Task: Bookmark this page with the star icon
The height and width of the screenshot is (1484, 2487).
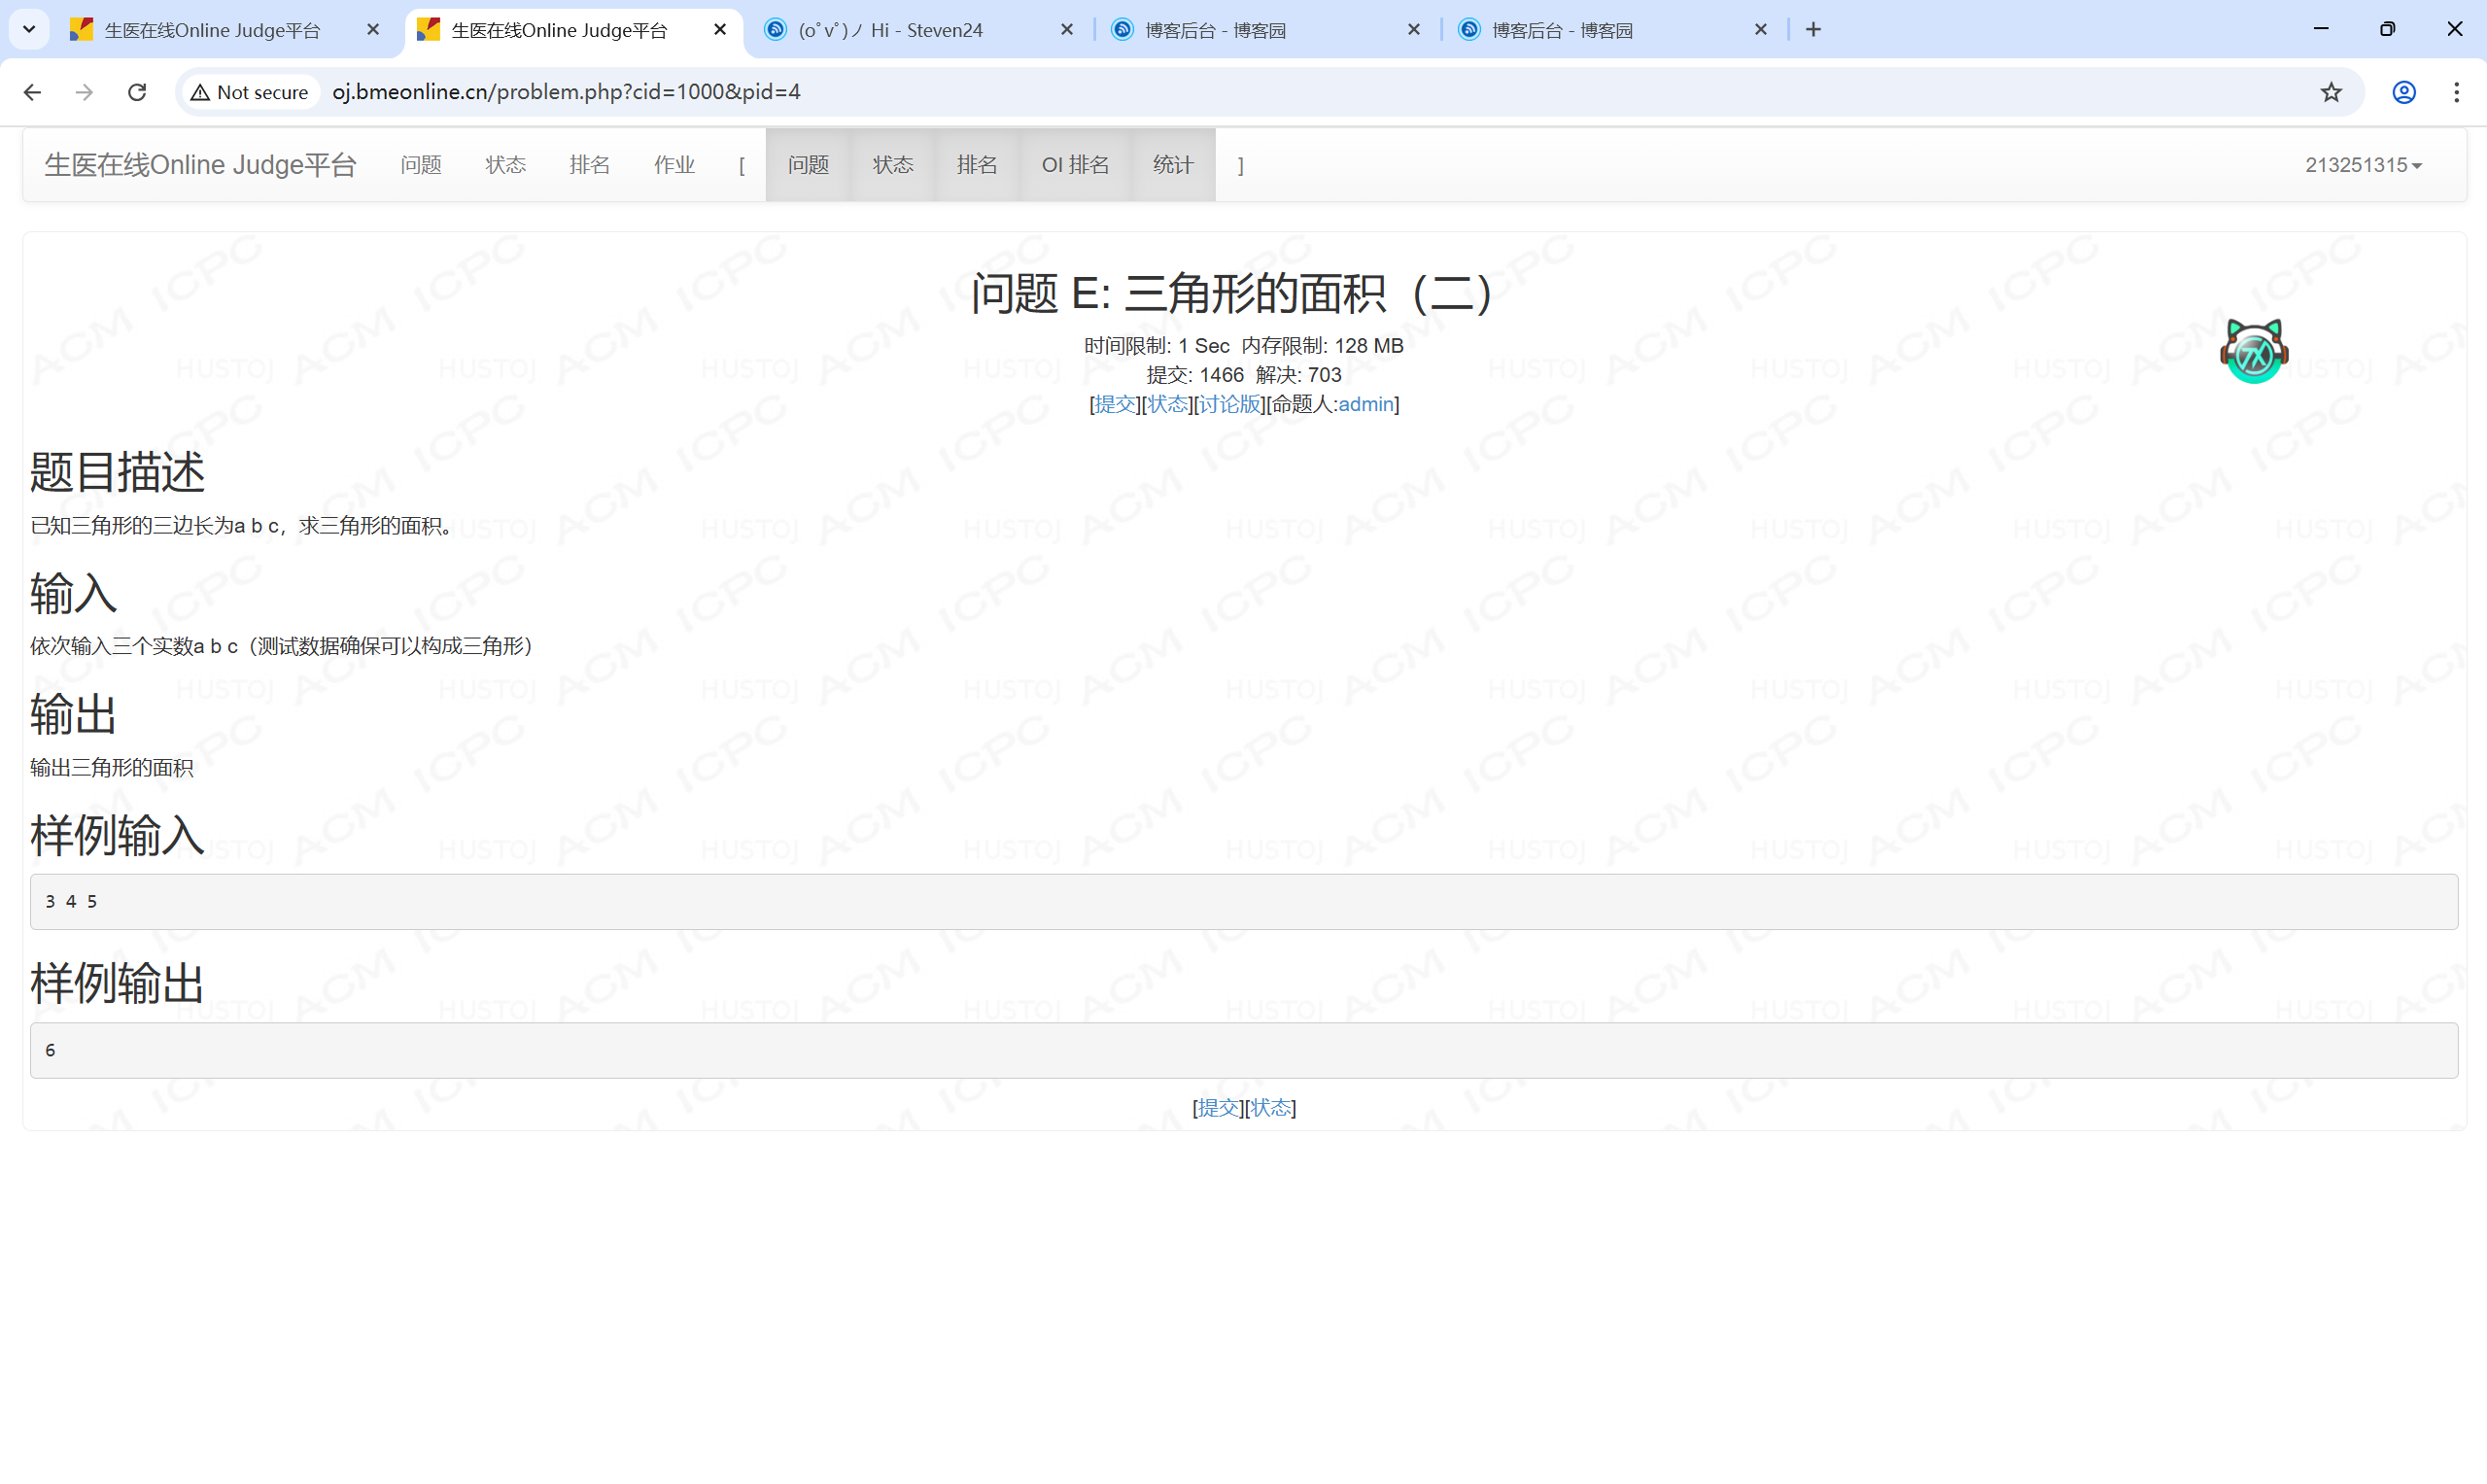Action: point(2331,92)
